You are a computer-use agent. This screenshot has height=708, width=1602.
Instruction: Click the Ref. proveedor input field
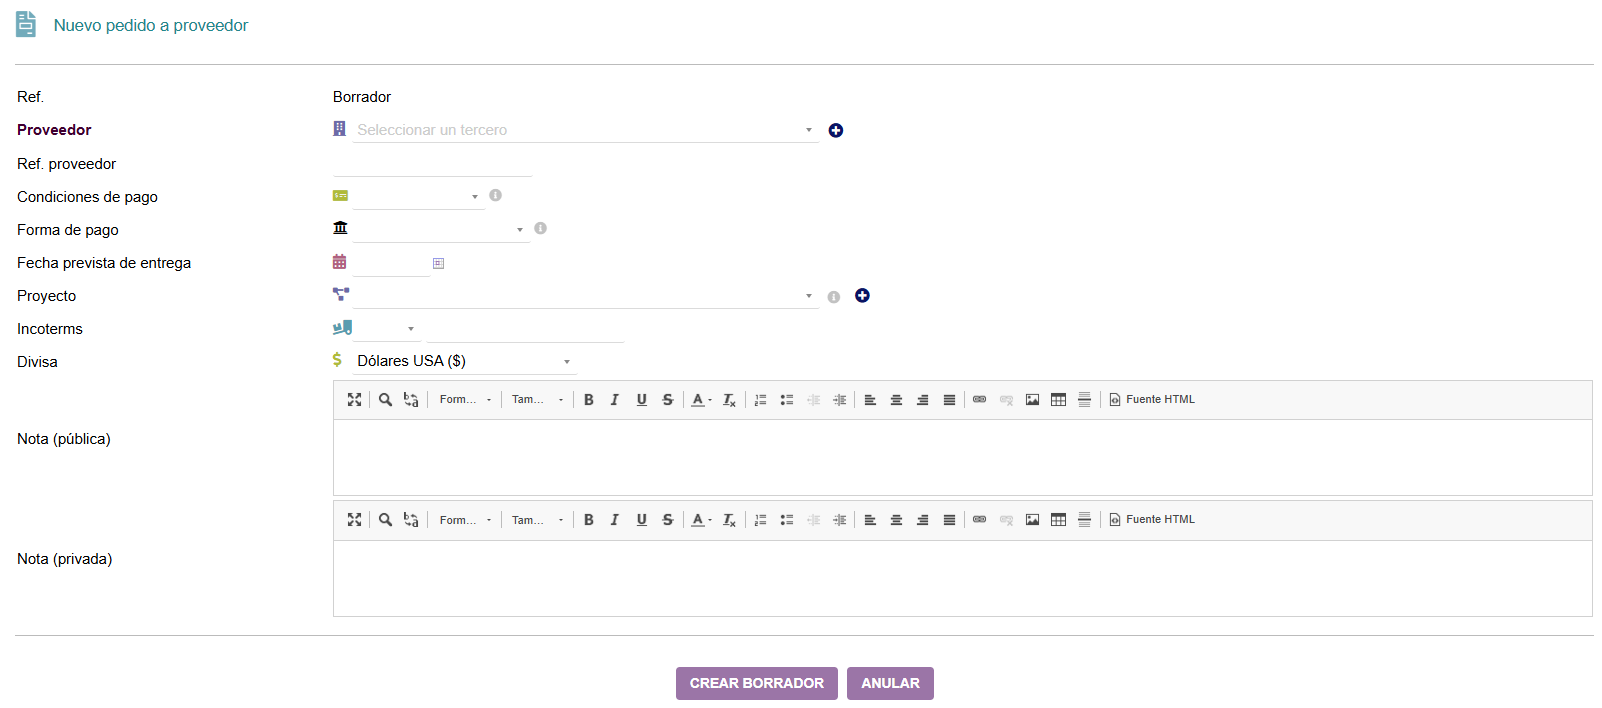point(432,164)
